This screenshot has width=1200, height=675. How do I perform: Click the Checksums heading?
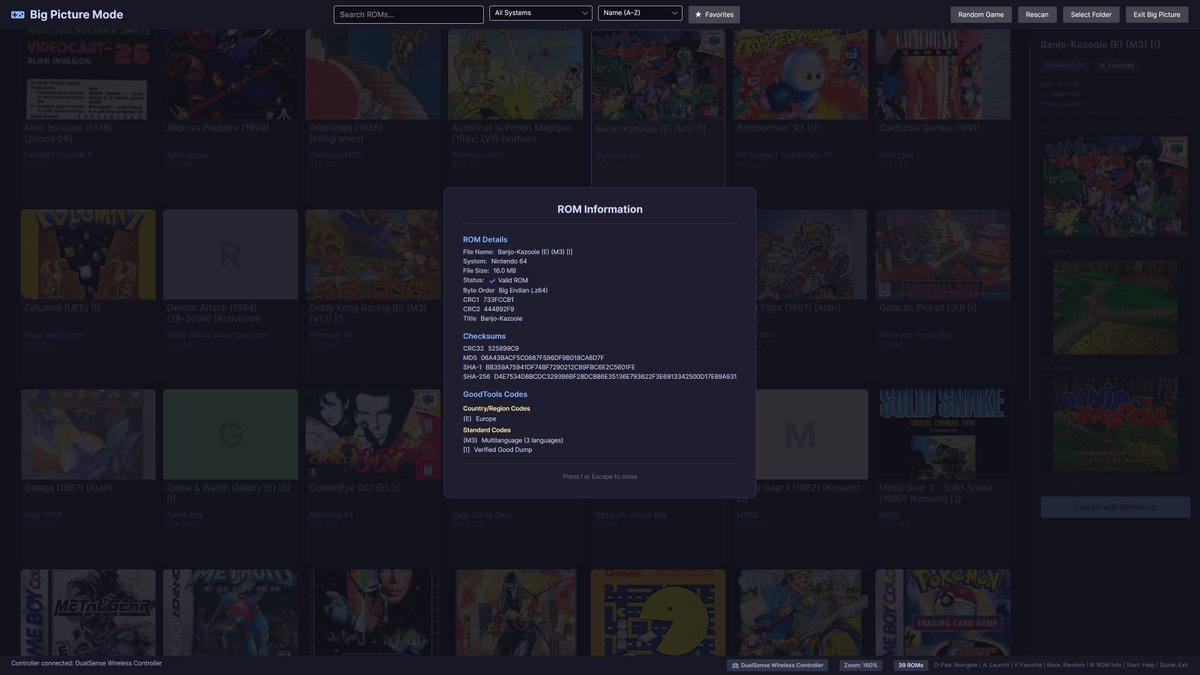point(484,336)
